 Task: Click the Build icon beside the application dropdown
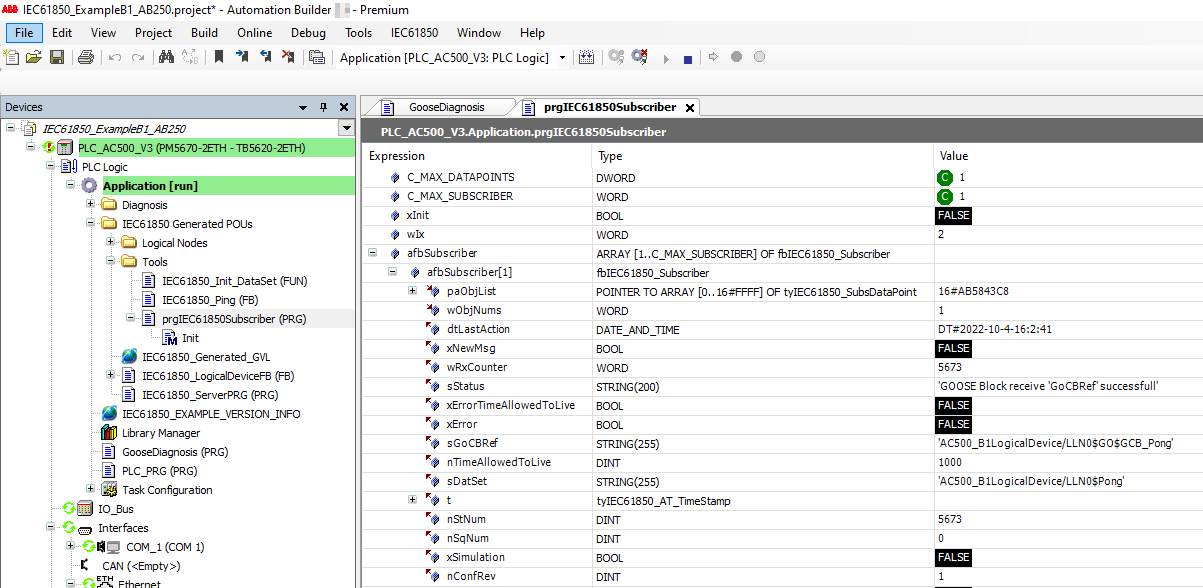[x=587, y=58]
